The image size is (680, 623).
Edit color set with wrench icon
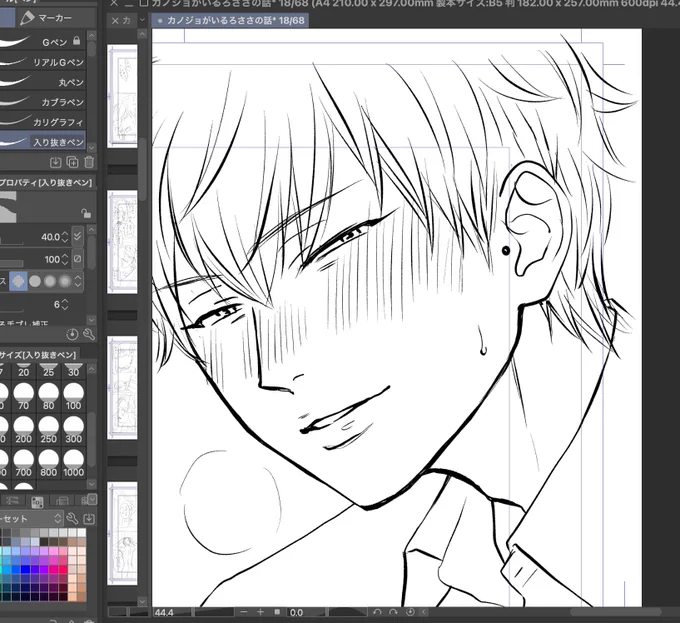point(72,519)
